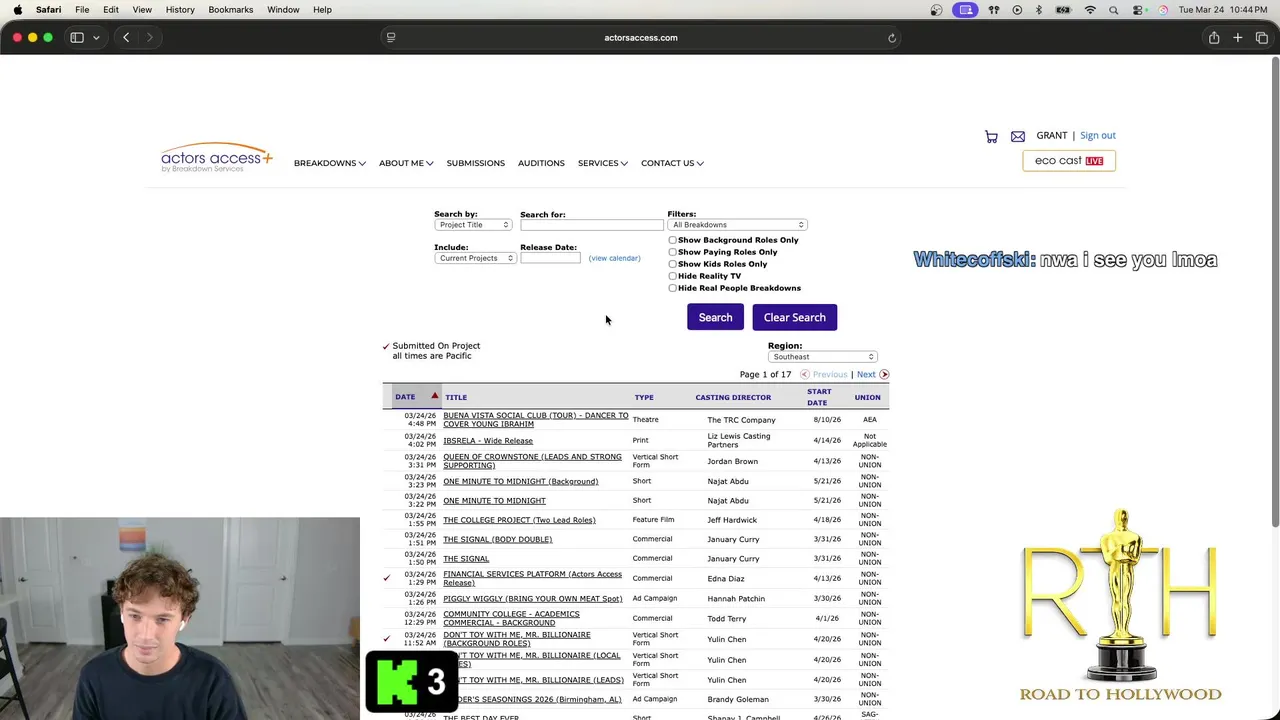Click the Date sort arrow indicator
The height and width of the screenshot is (720, 1280).
434,397
